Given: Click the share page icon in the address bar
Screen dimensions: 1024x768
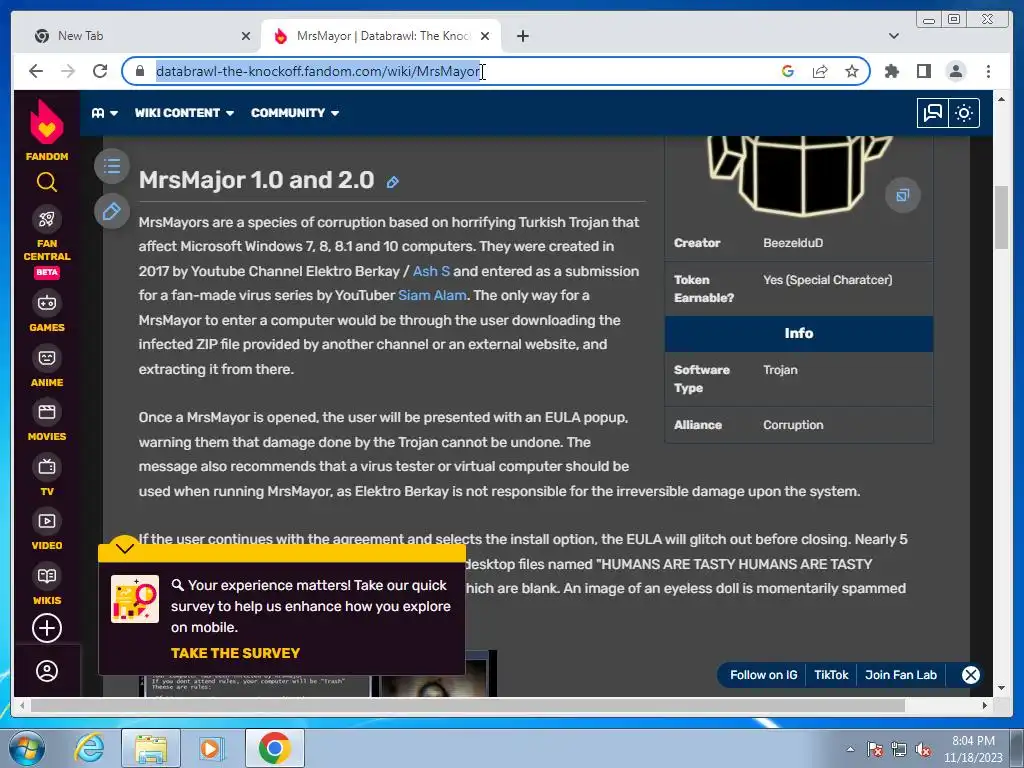Looking at the screenshot, I should pyautogui.click(x=820, y=71).
